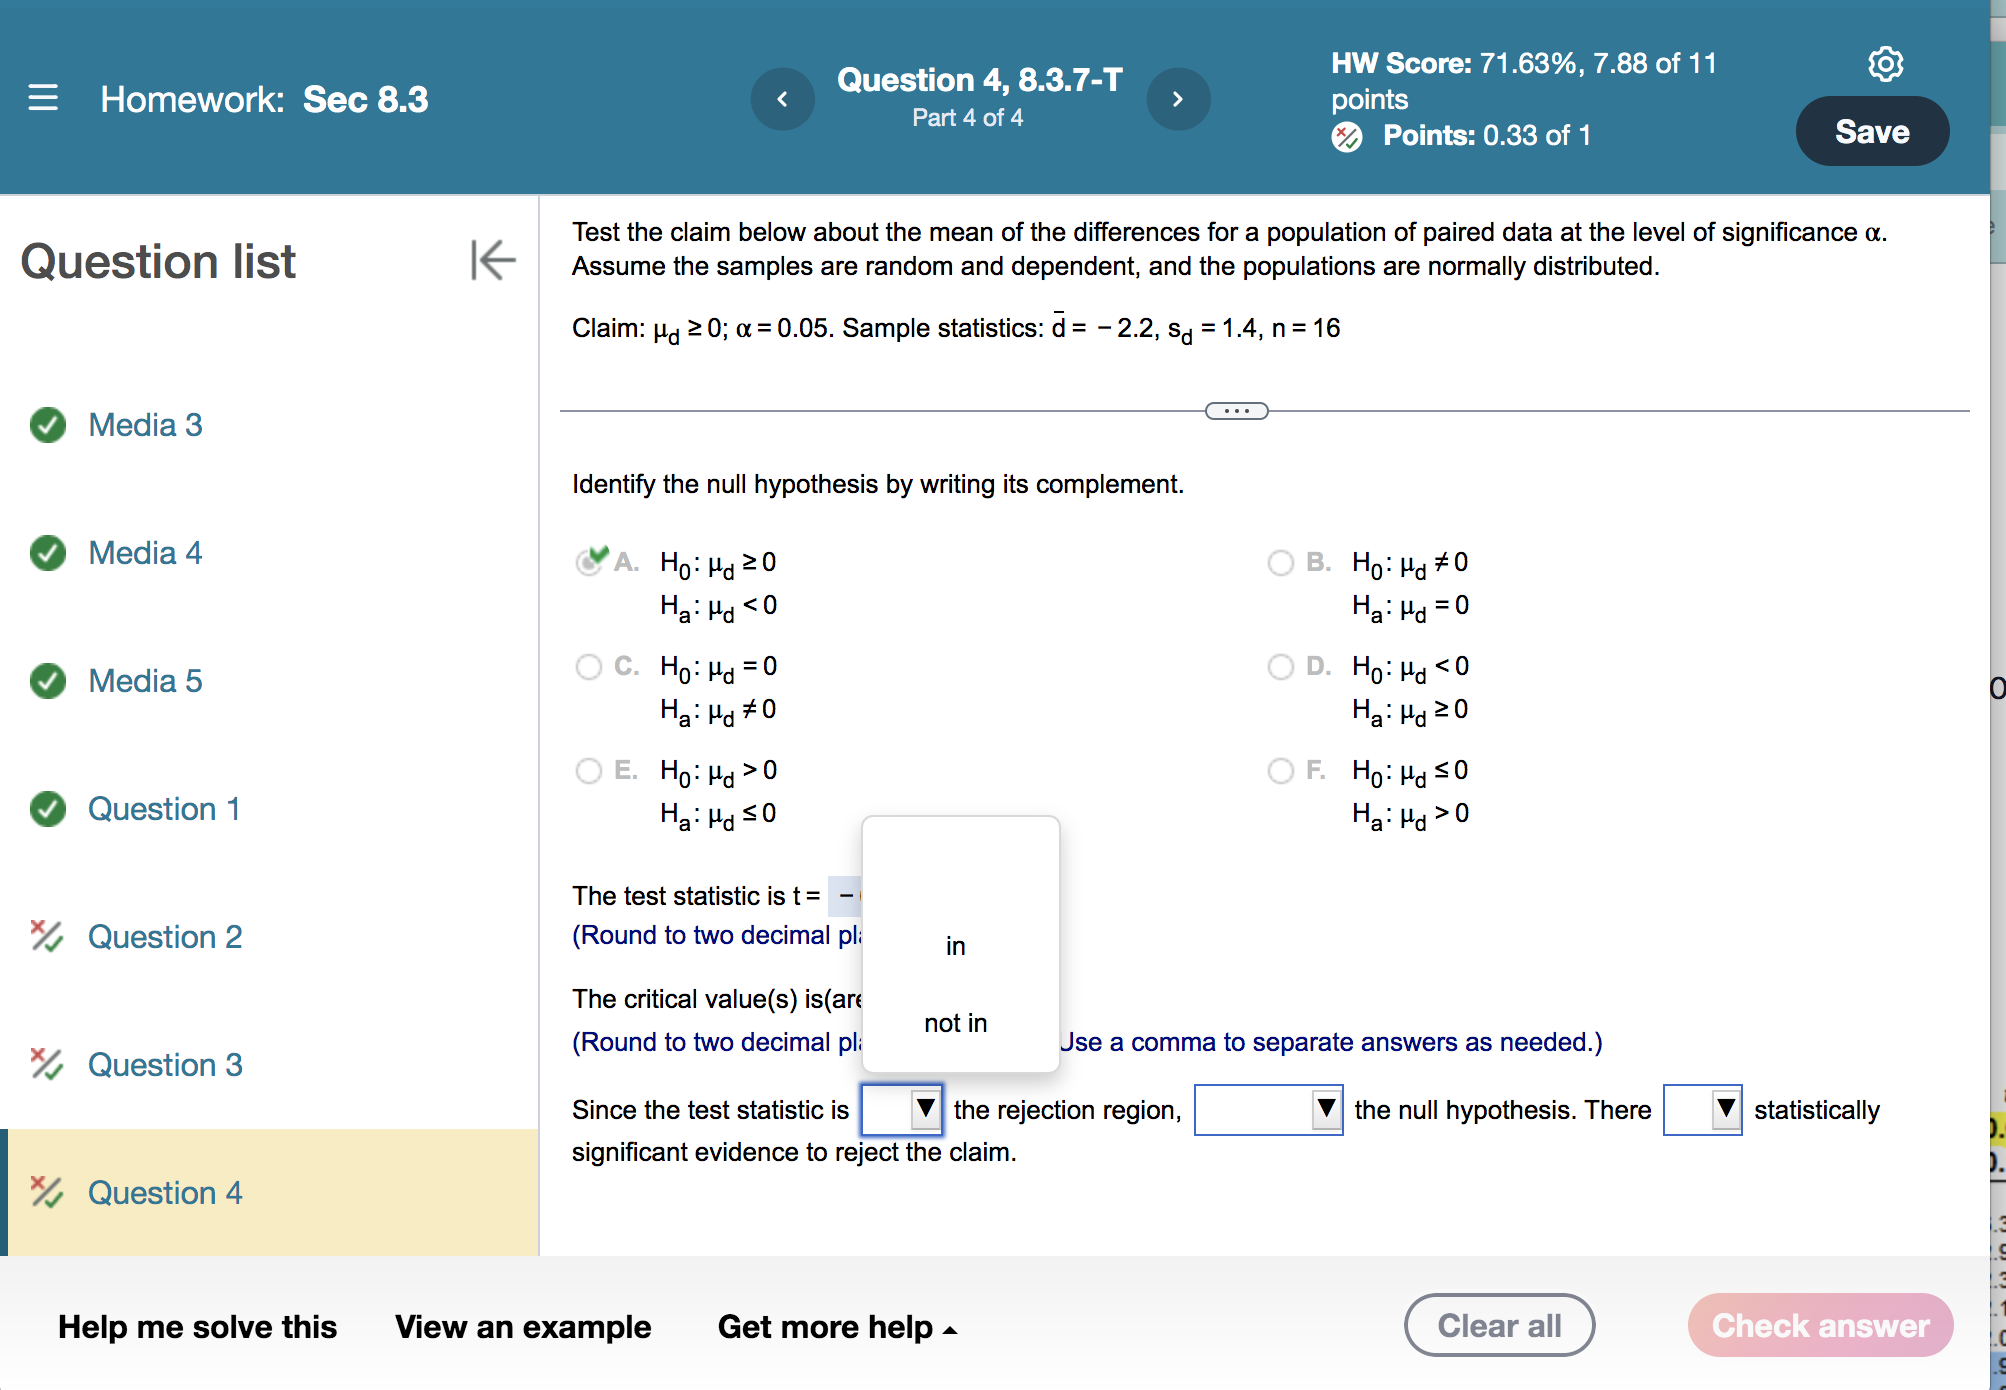Screen dimensions: 2006x1390
Task: Click the Clear all button
Action: click(x=1498, y=1325)
